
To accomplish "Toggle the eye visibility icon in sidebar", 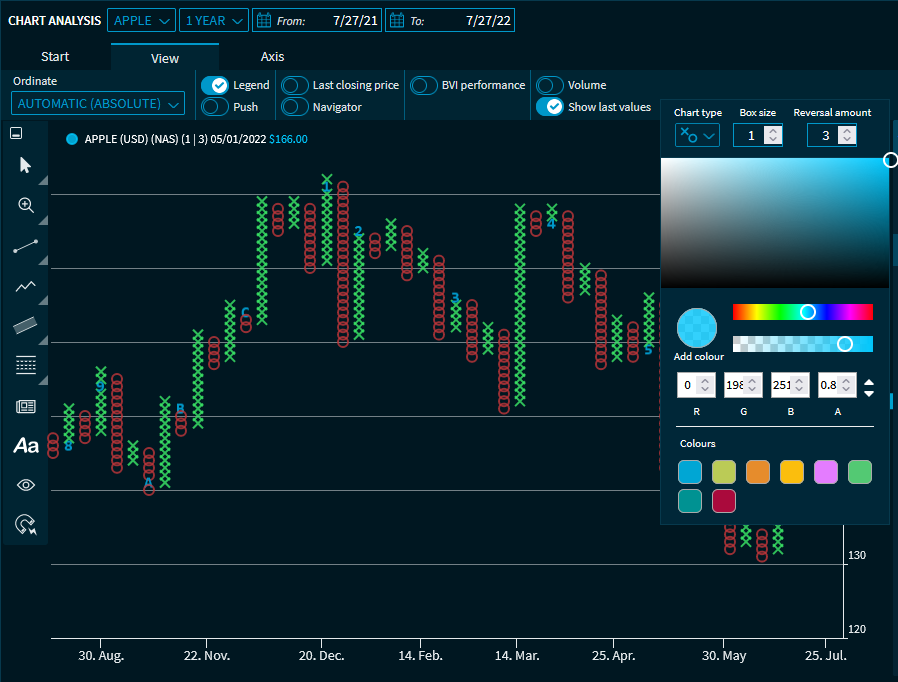I will [x=26, y=485].
